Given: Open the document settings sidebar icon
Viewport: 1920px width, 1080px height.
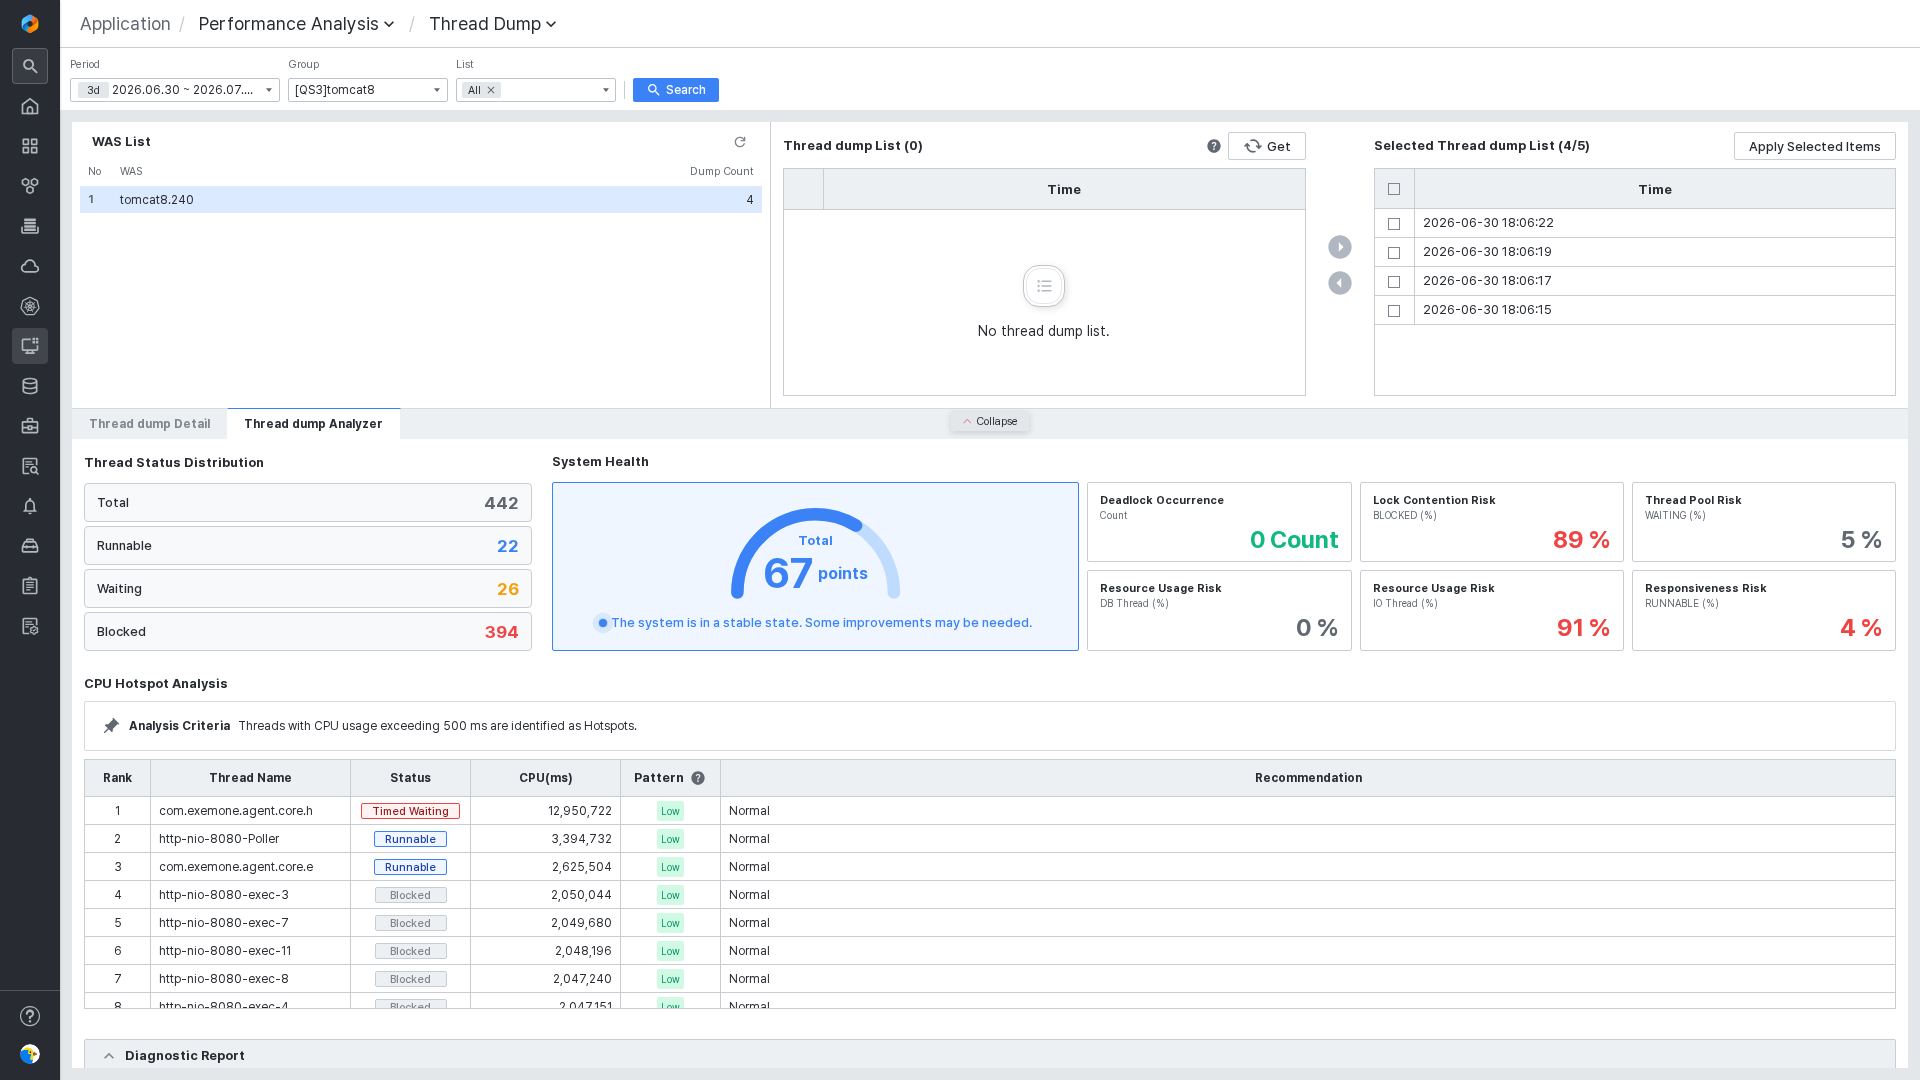Looking at the screenshot, I should [30, 626].
